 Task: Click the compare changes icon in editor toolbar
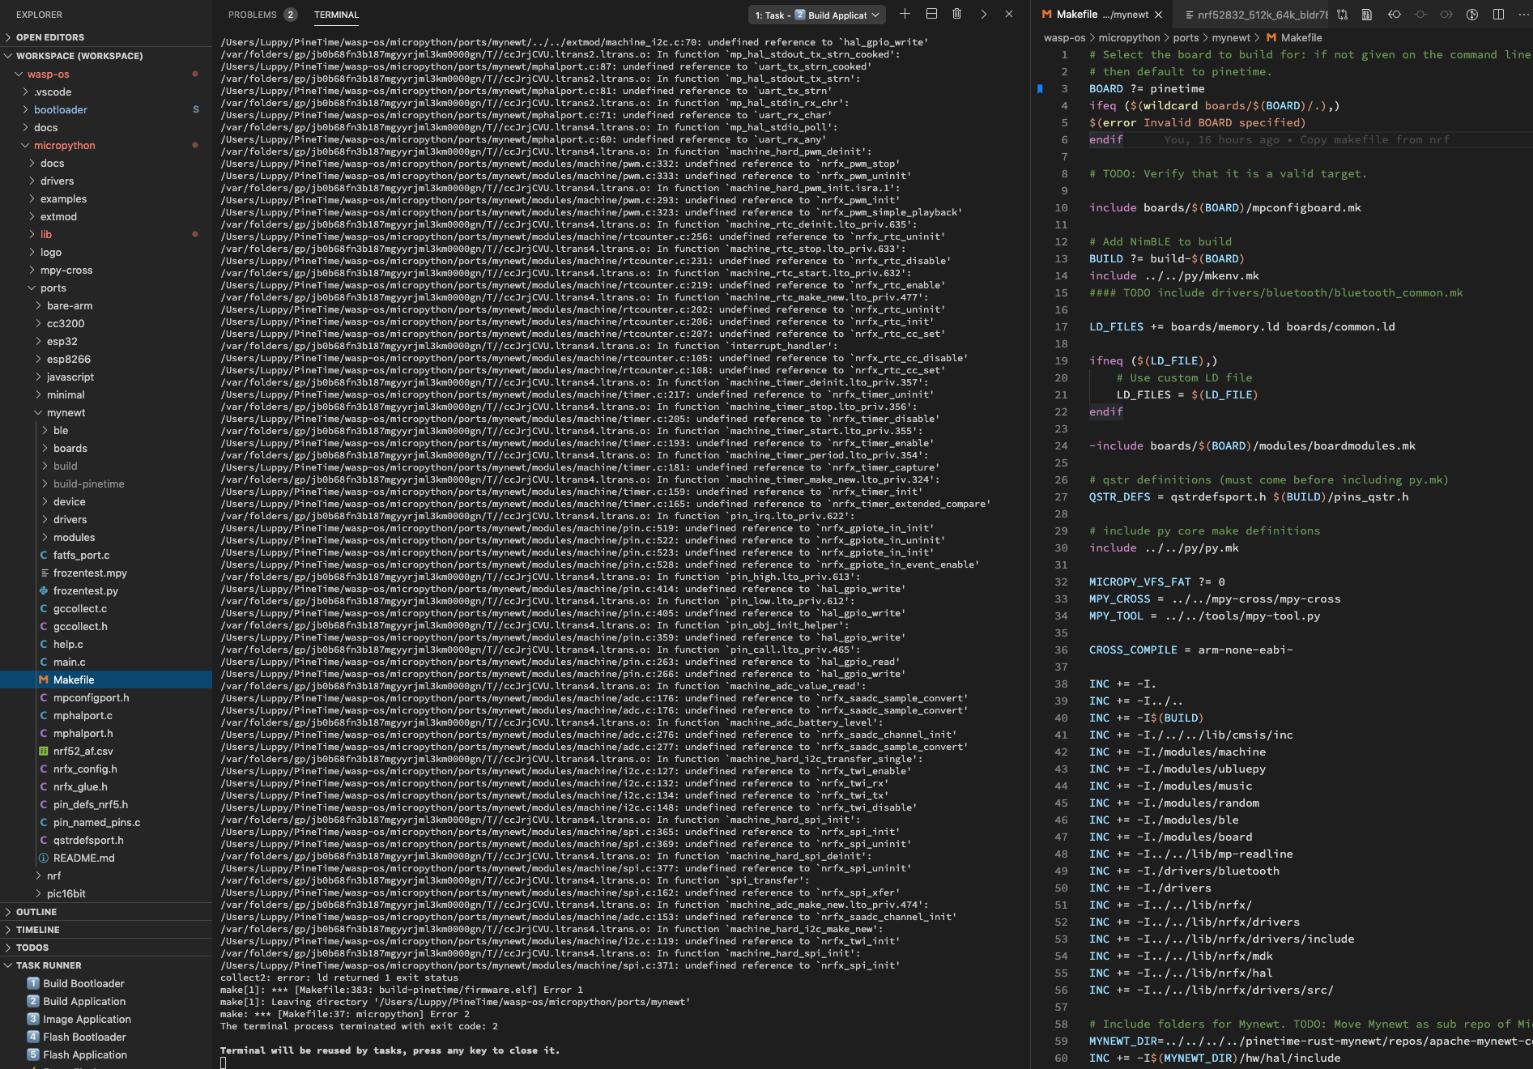[1342, 14]
